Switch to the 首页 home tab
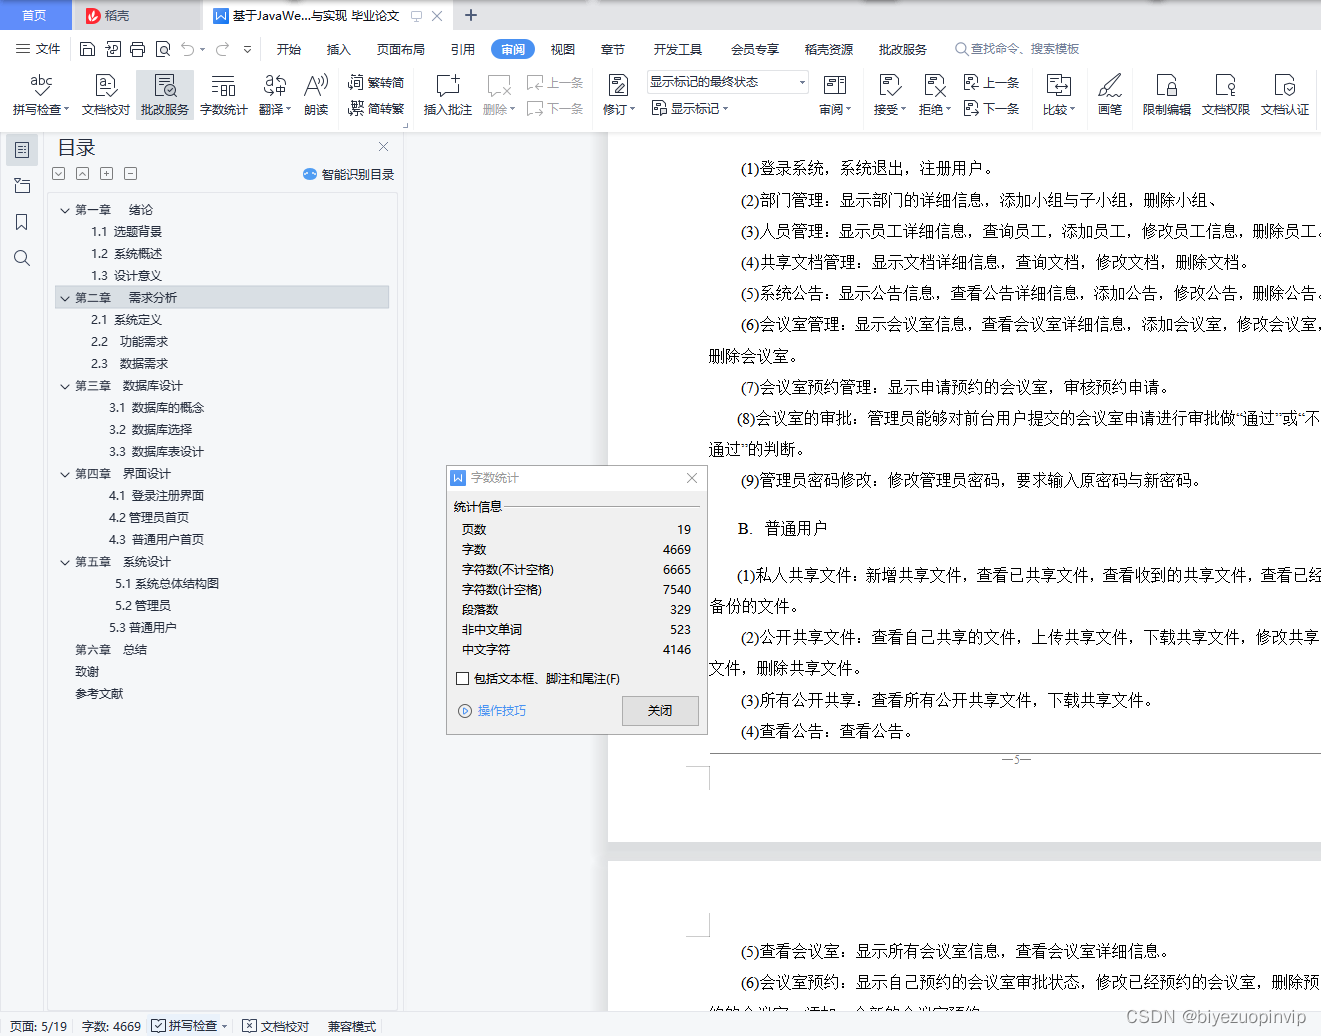 (x=35, y=15)
